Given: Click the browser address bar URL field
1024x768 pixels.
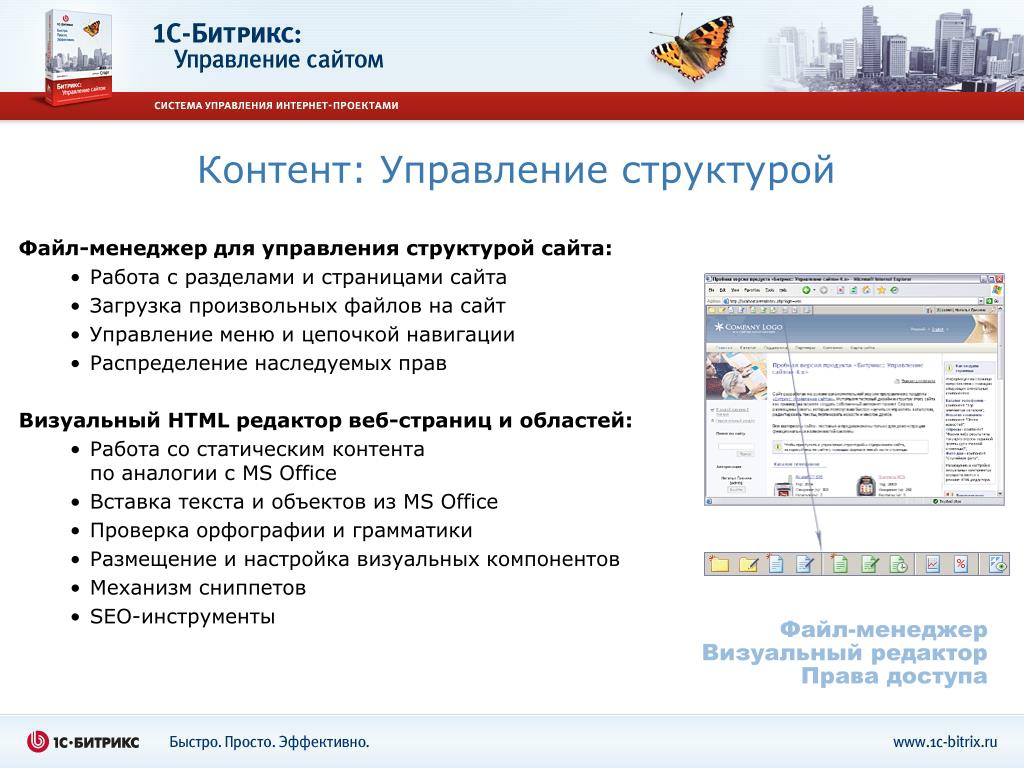Looking at the screenshot, I should 849,301.
